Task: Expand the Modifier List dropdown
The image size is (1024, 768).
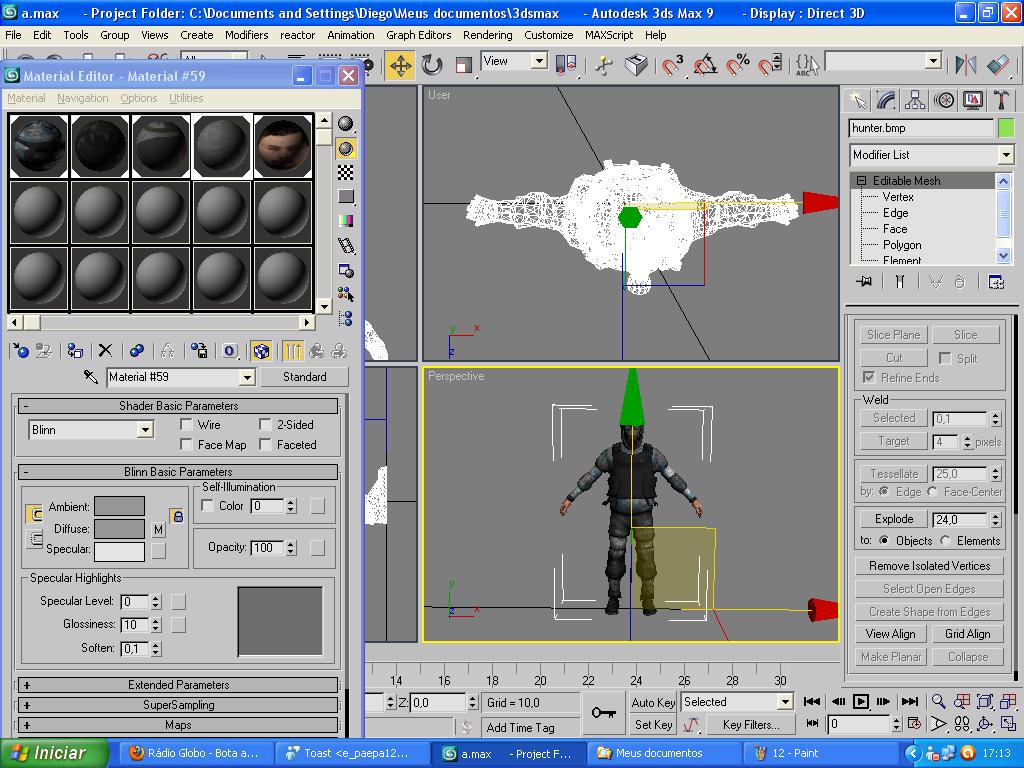Action: [x=1006, y=155]
